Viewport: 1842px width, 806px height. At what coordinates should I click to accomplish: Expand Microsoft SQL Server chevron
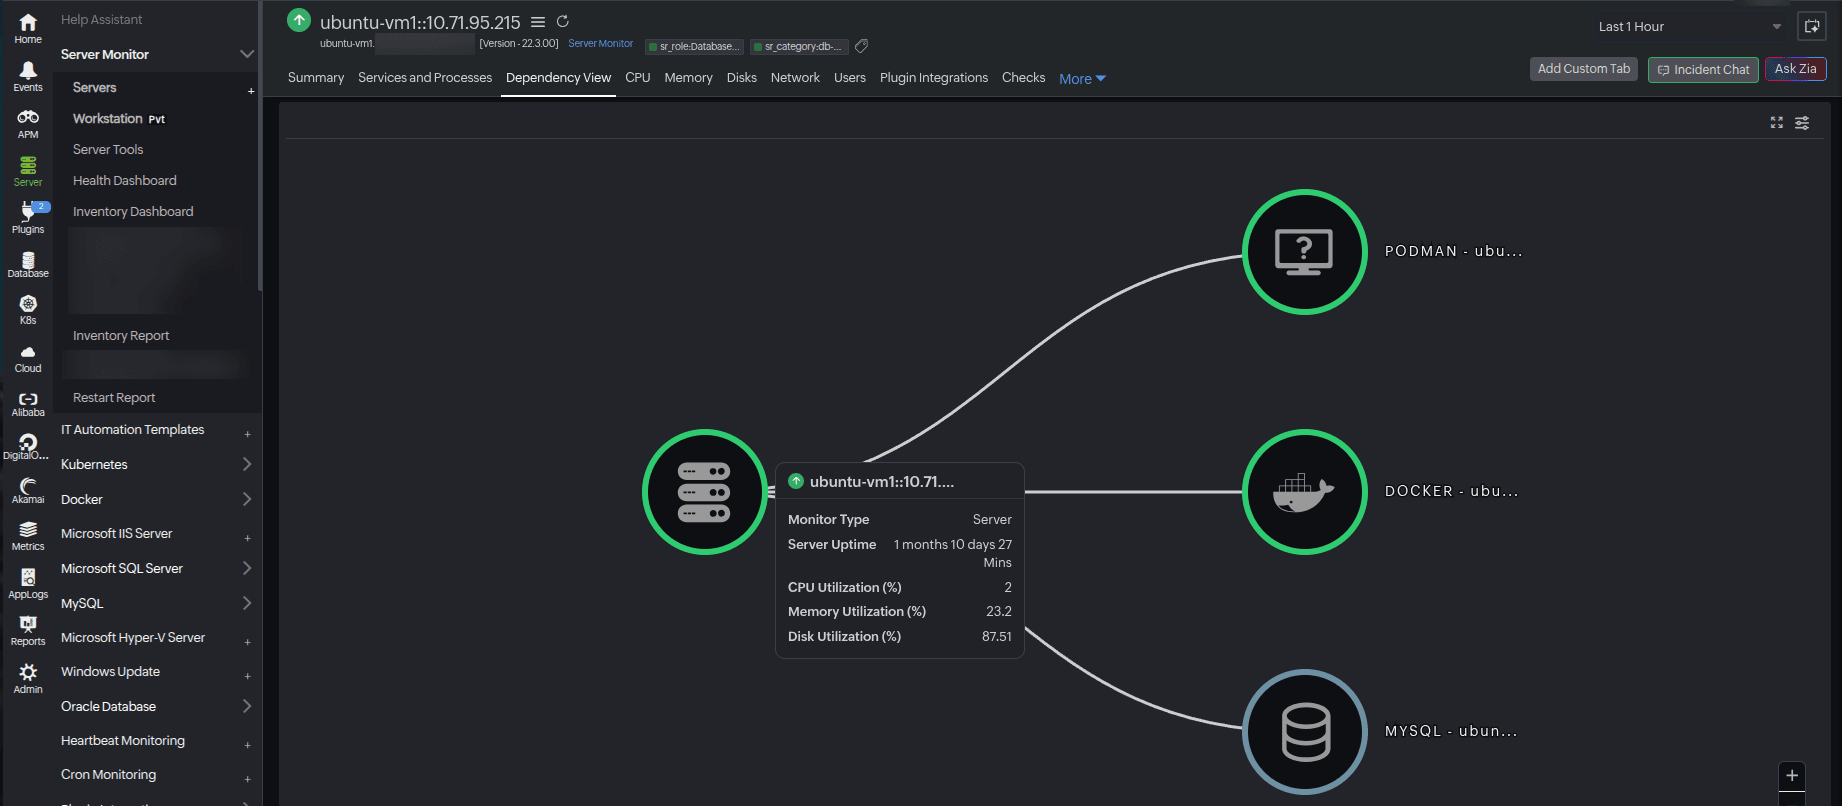tap(247, 568)
